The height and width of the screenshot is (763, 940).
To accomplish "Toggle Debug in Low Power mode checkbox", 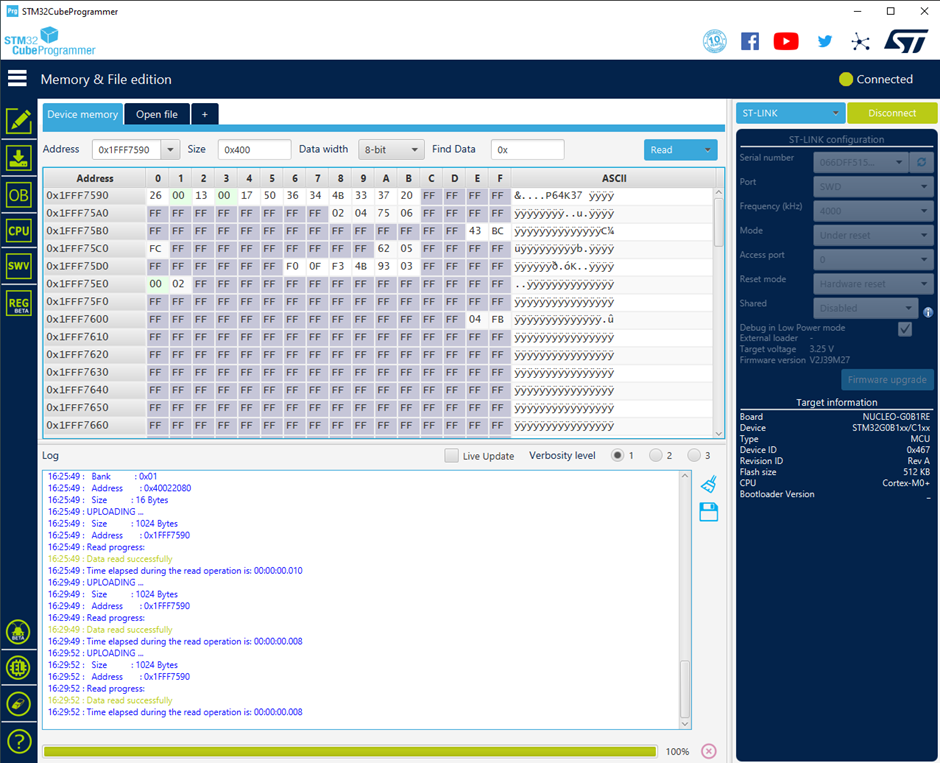I will [x=905, y=329].
